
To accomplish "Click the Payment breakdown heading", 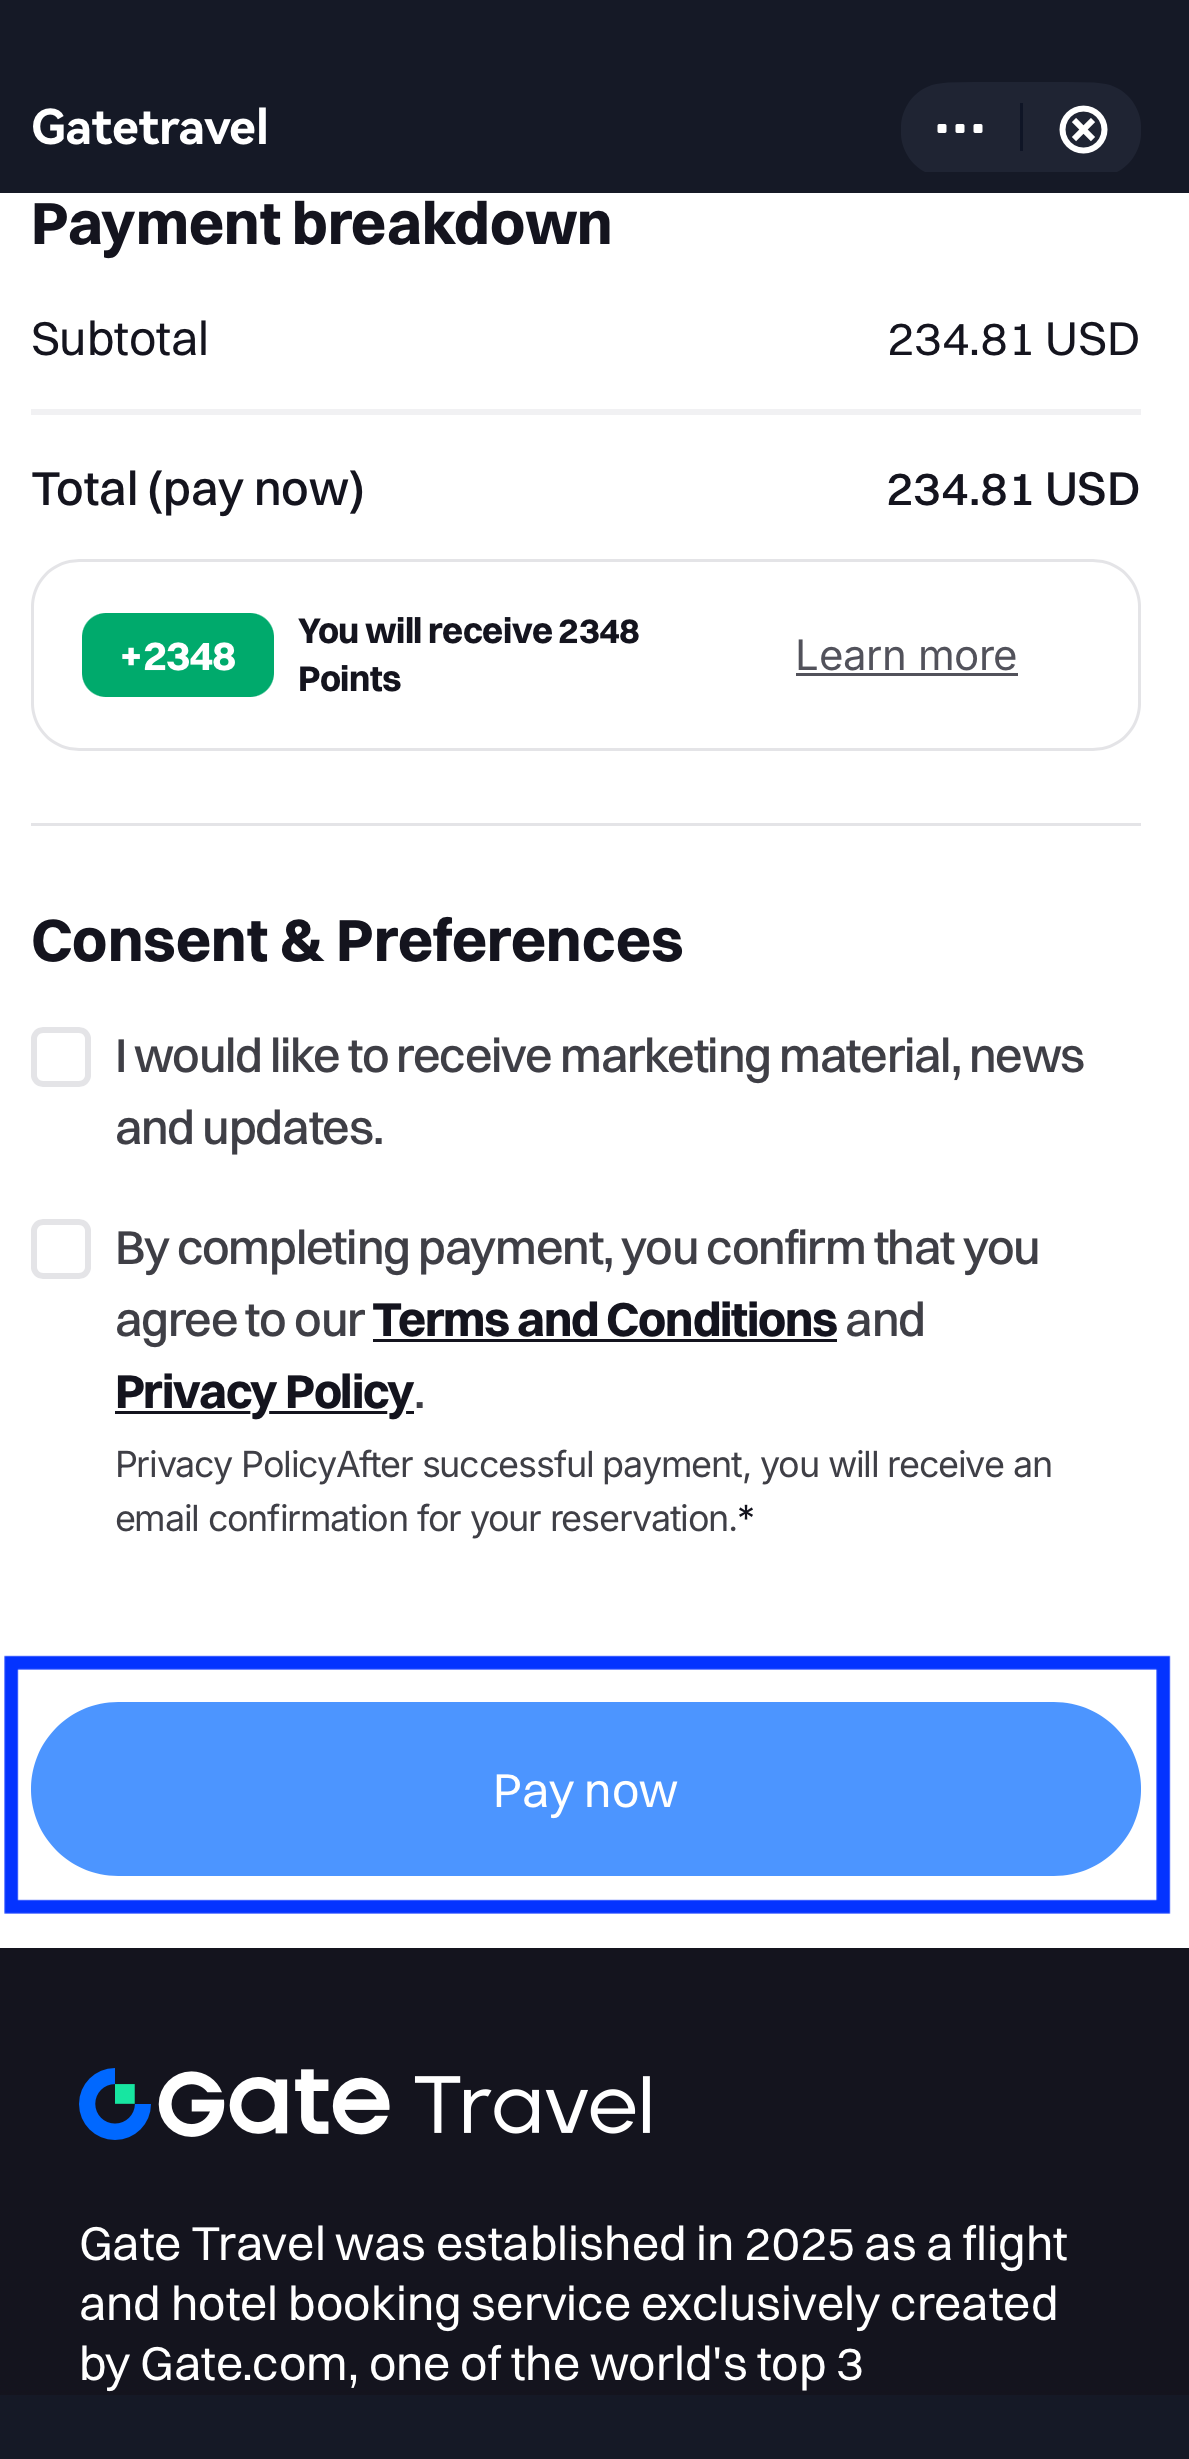I will pyautogui.click(x=321, y=224).
